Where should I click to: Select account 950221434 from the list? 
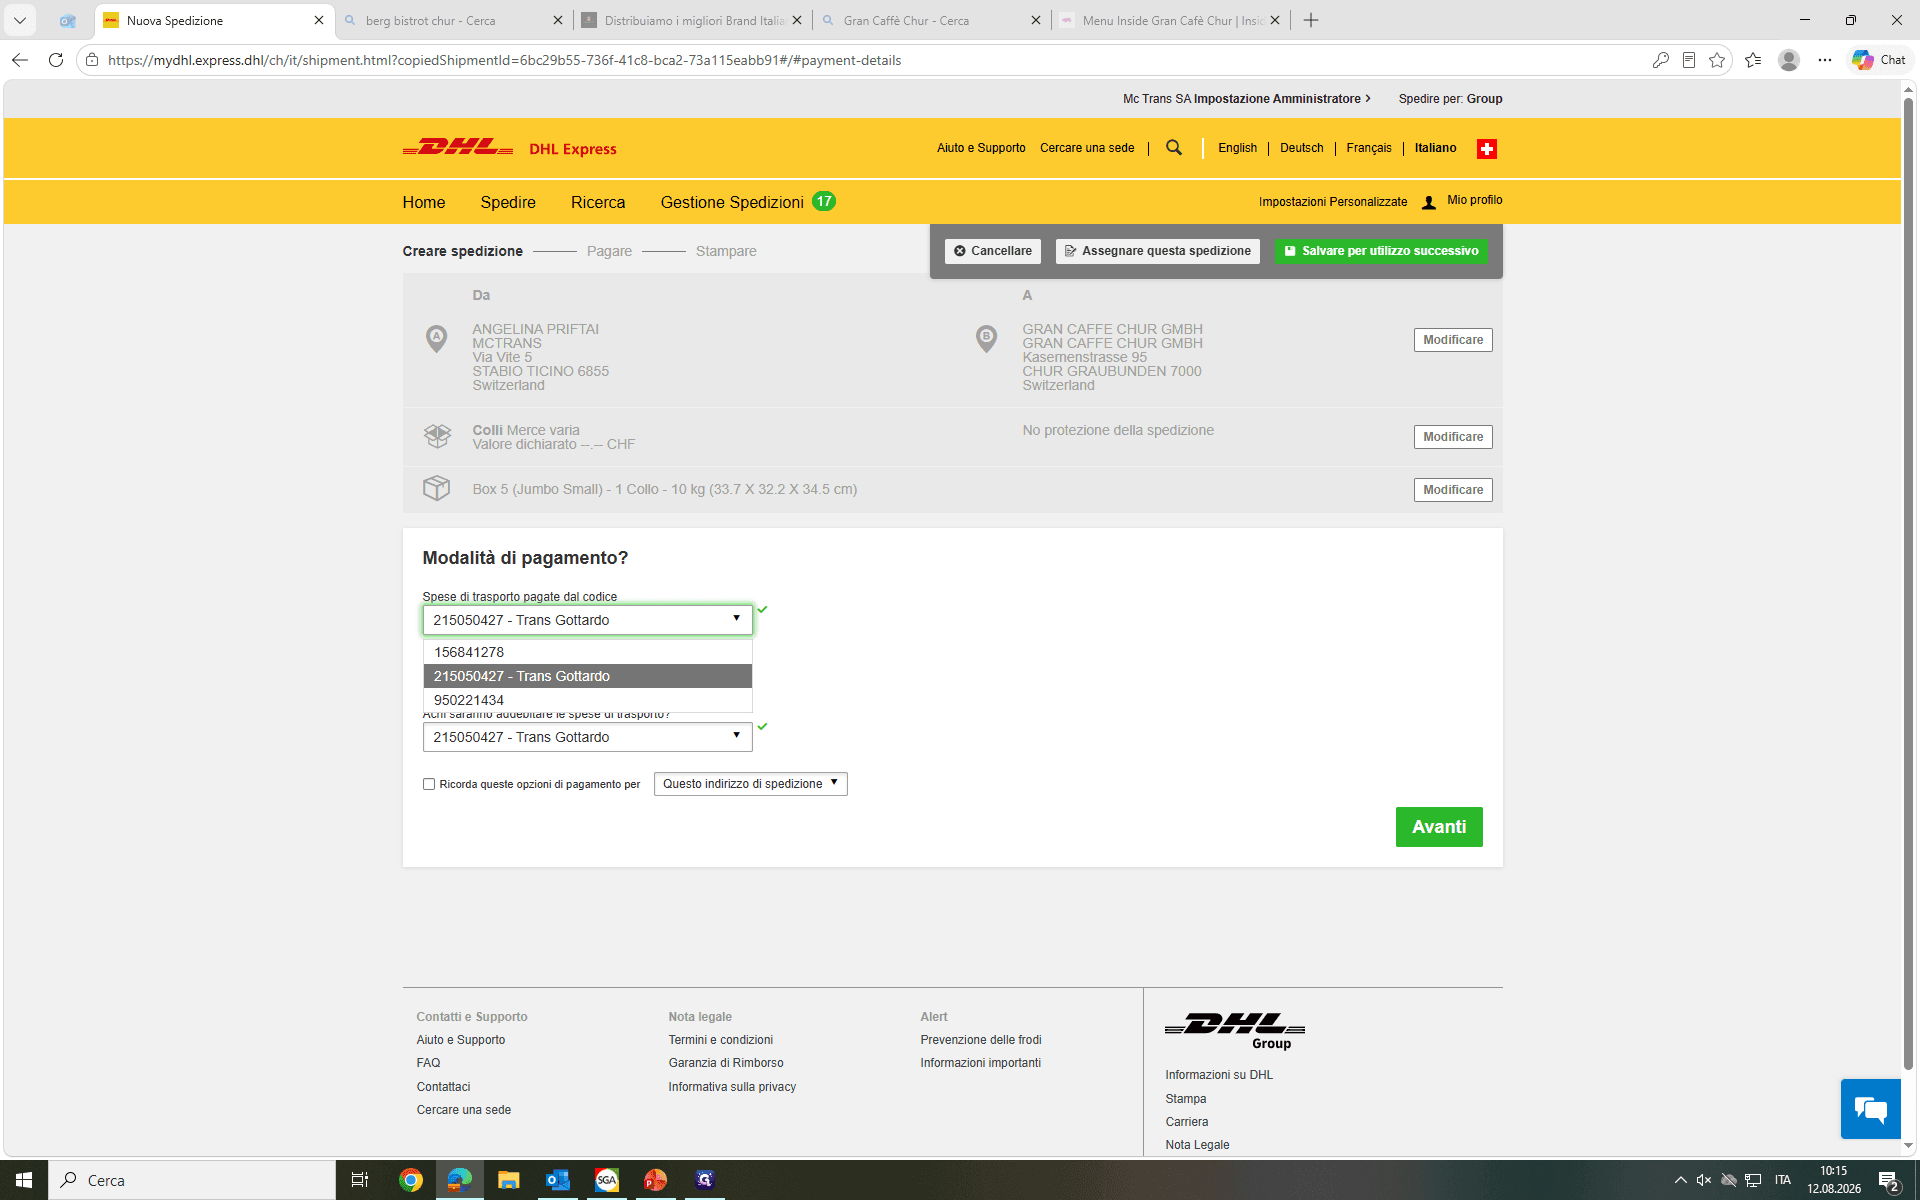point(587,700)
